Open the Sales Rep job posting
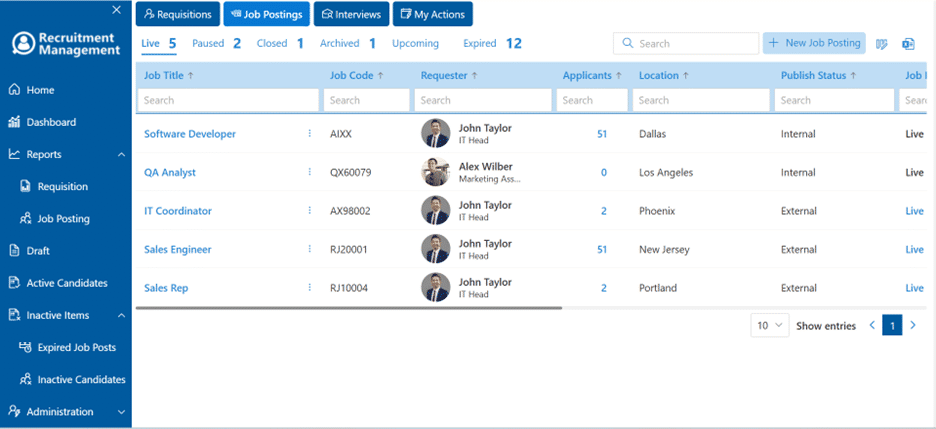936x429 pixels. [166, 288]
